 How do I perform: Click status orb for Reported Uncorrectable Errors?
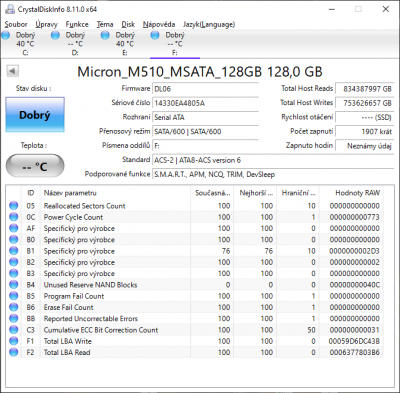point(14,319)
